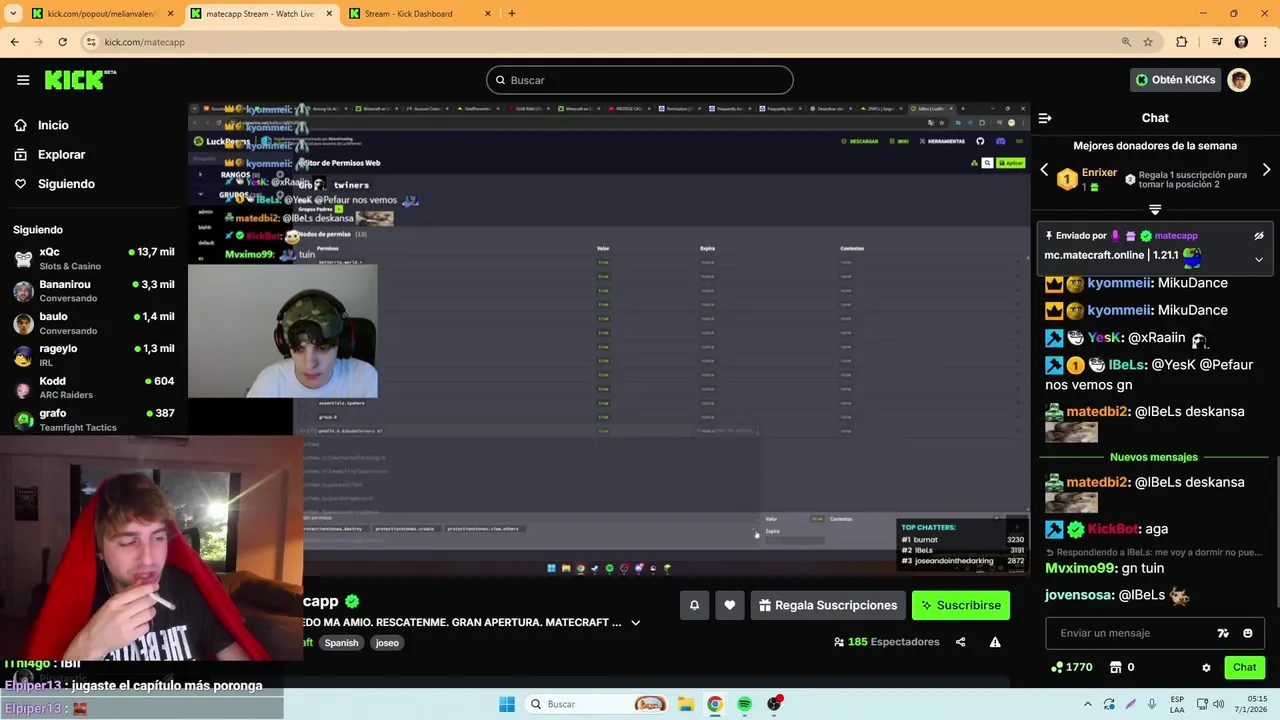Viewport: 1280px width, 720px height.
Task: Open rageyio's channel from the following list
Action: pos(94,354)
